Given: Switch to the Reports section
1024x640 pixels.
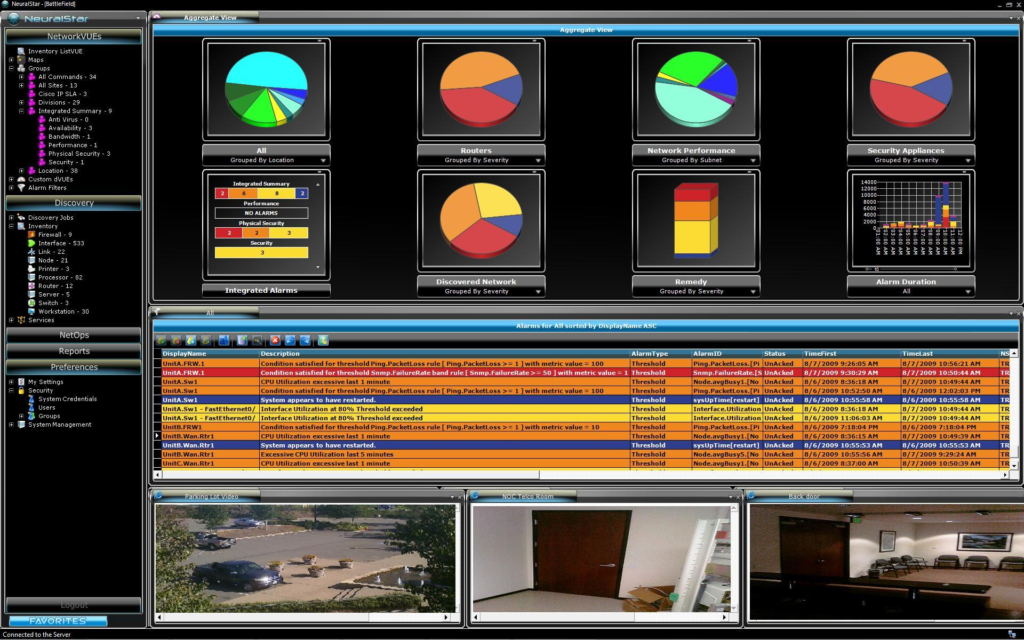Looking at the screenshot, I should tap(74, 351).
